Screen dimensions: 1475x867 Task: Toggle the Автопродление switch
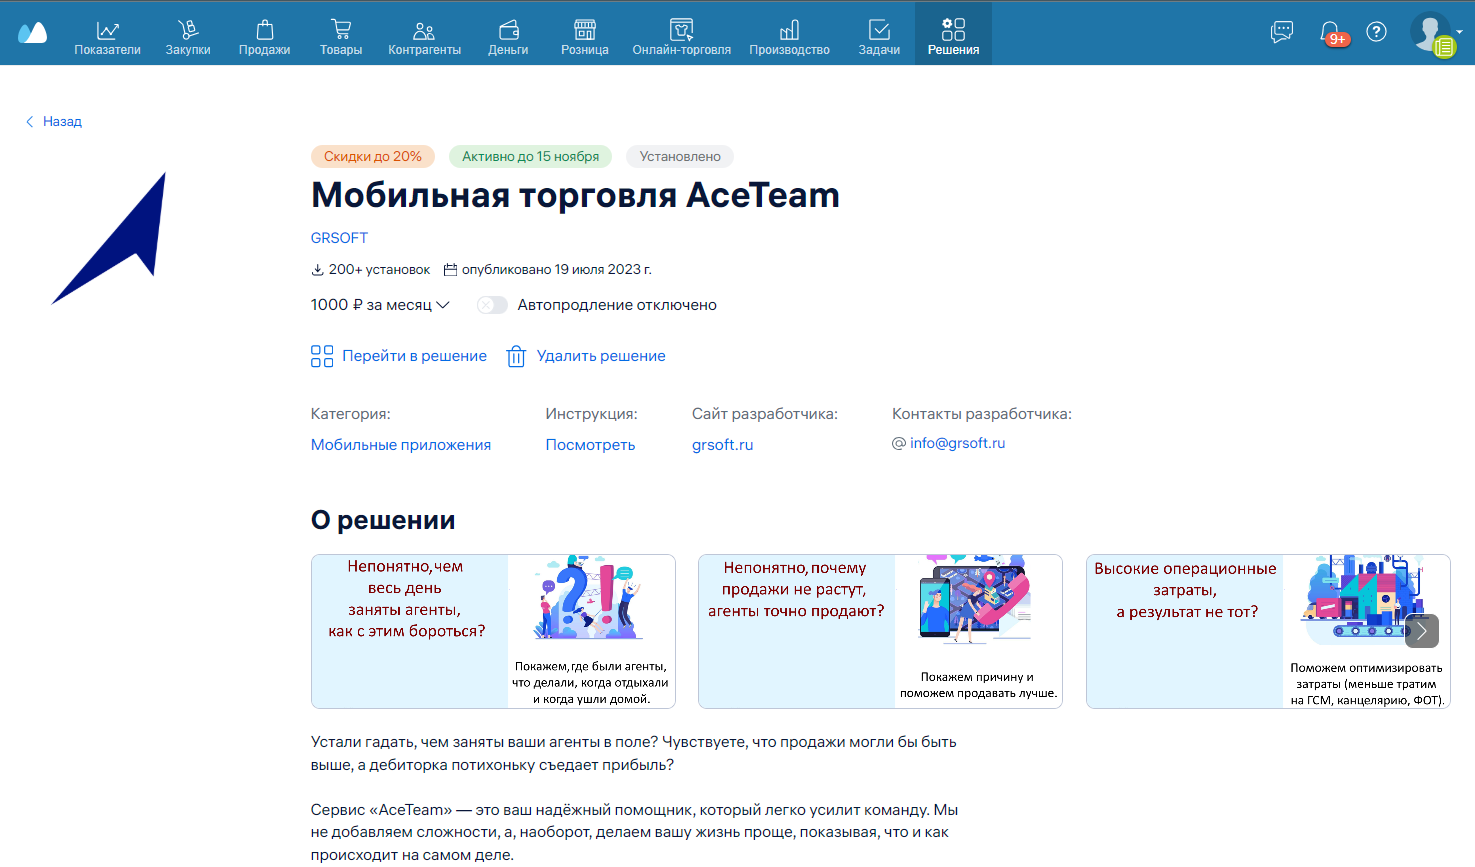(492, 305)
